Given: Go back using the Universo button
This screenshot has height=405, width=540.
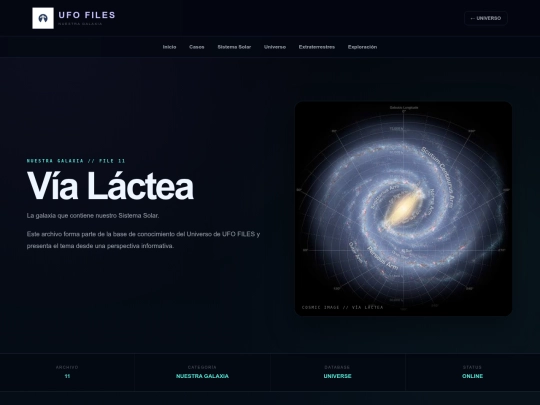Looking at the screenshot, I should coord(486,18).
